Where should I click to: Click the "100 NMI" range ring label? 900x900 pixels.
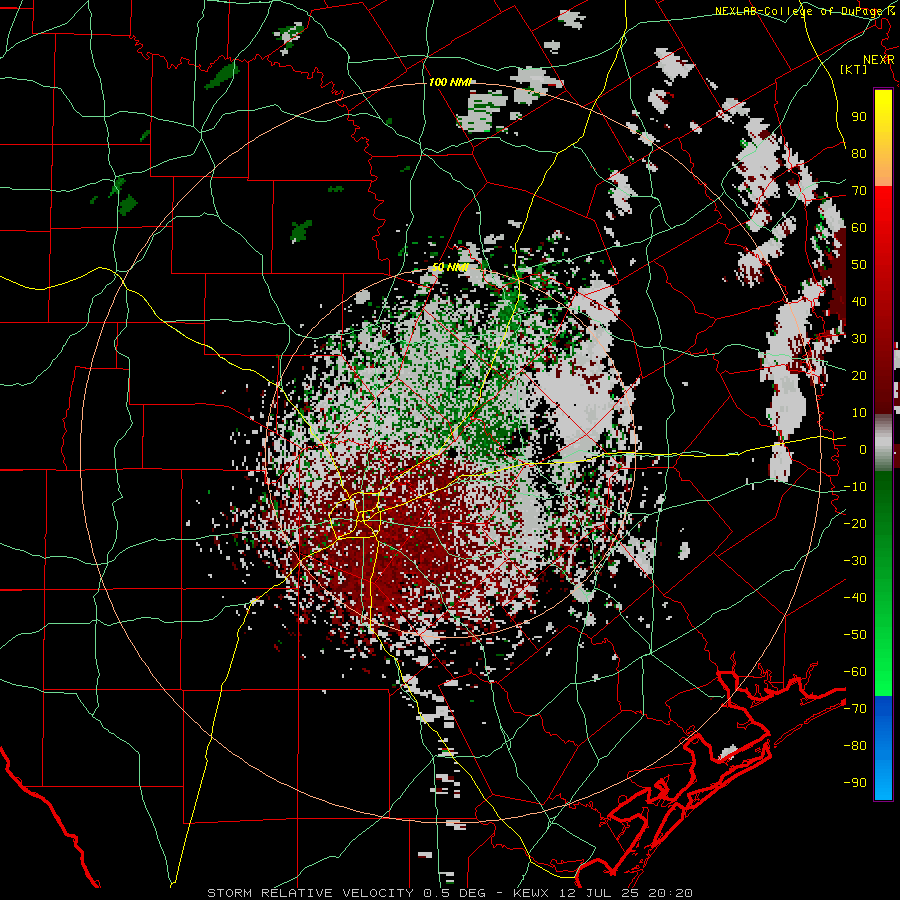[450, 82]
